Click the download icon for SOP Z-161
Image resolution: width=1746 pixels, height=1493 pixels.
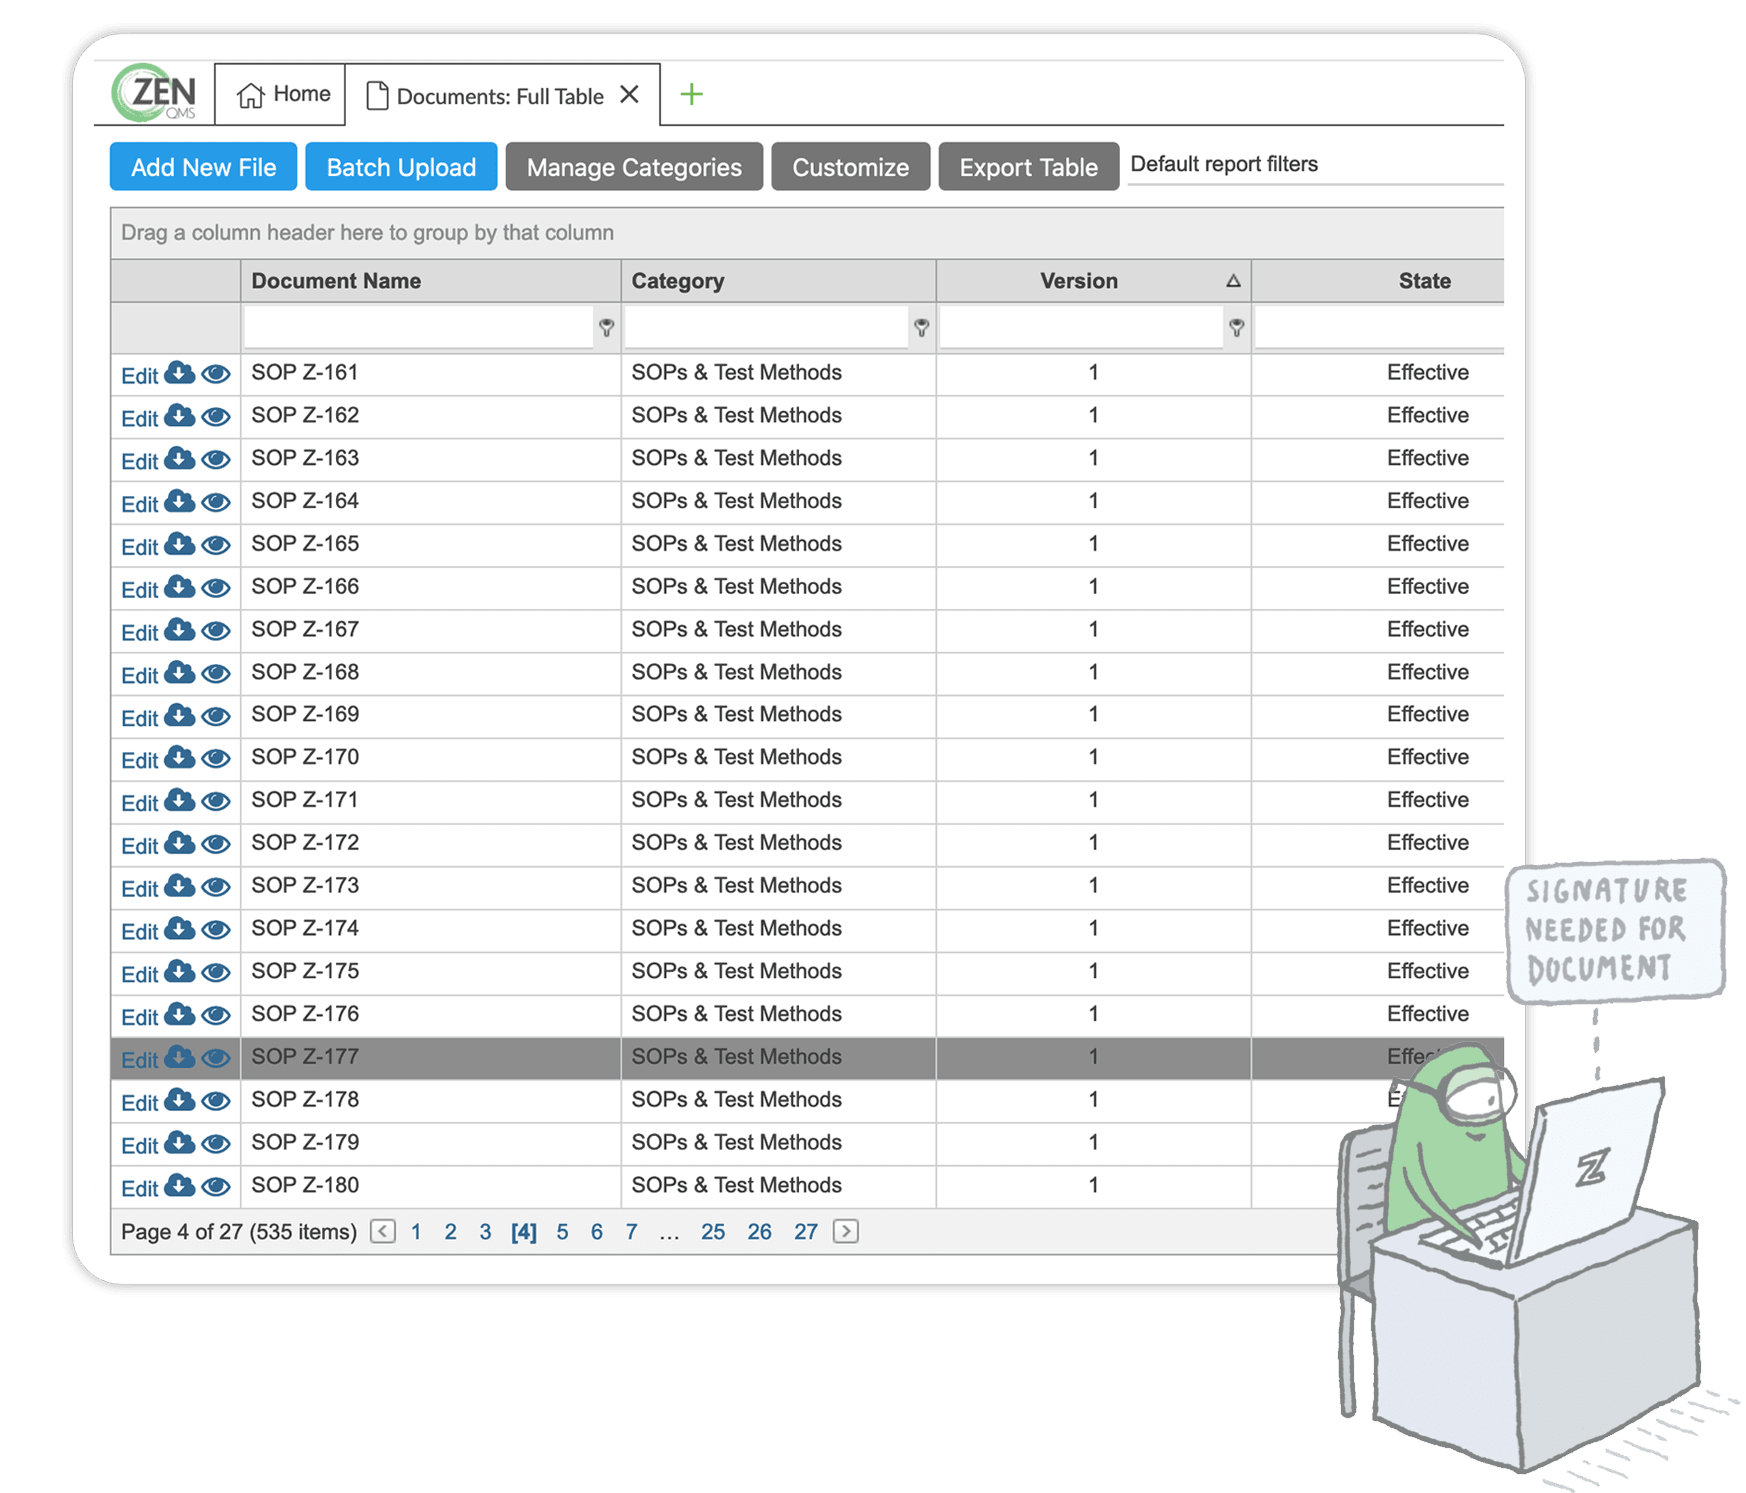tap(180, 373)
